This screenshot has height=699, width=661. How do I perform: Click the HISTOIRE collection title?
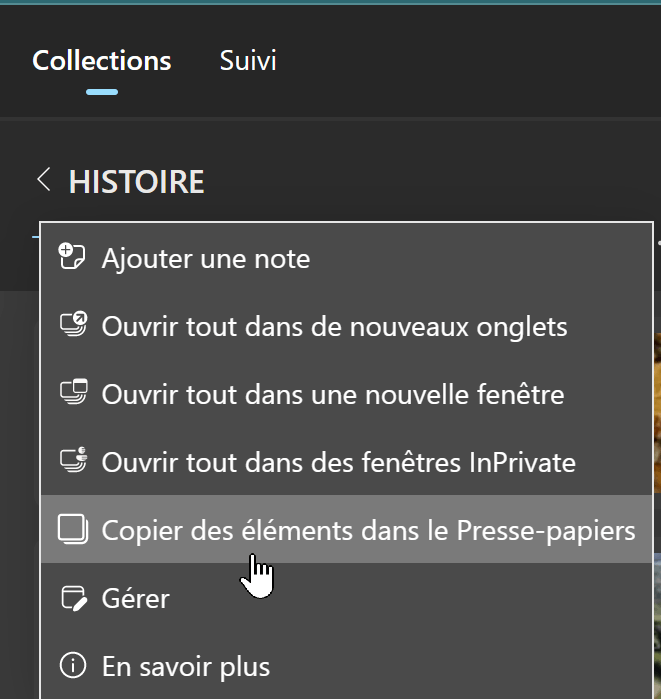tap(136, 182)
